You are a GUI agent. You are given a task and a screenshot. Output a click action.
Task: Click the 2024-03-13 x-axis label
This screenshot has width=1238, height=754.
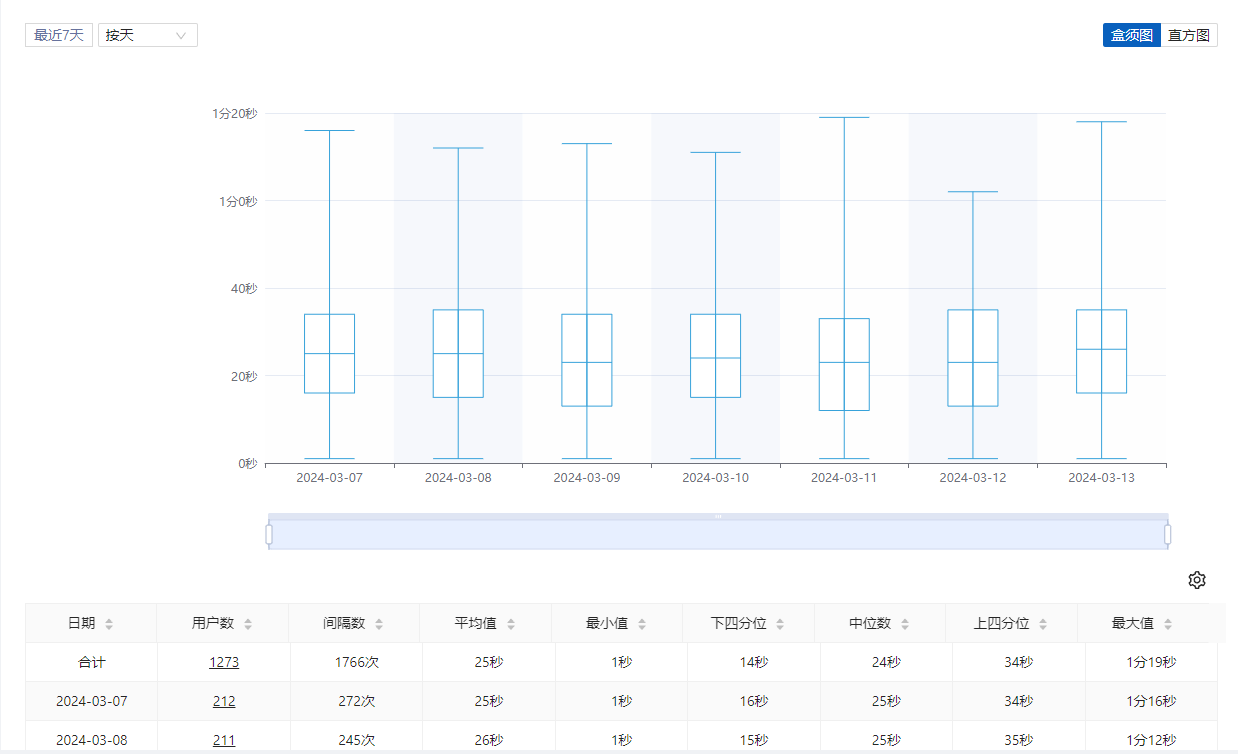point(1101,478)
